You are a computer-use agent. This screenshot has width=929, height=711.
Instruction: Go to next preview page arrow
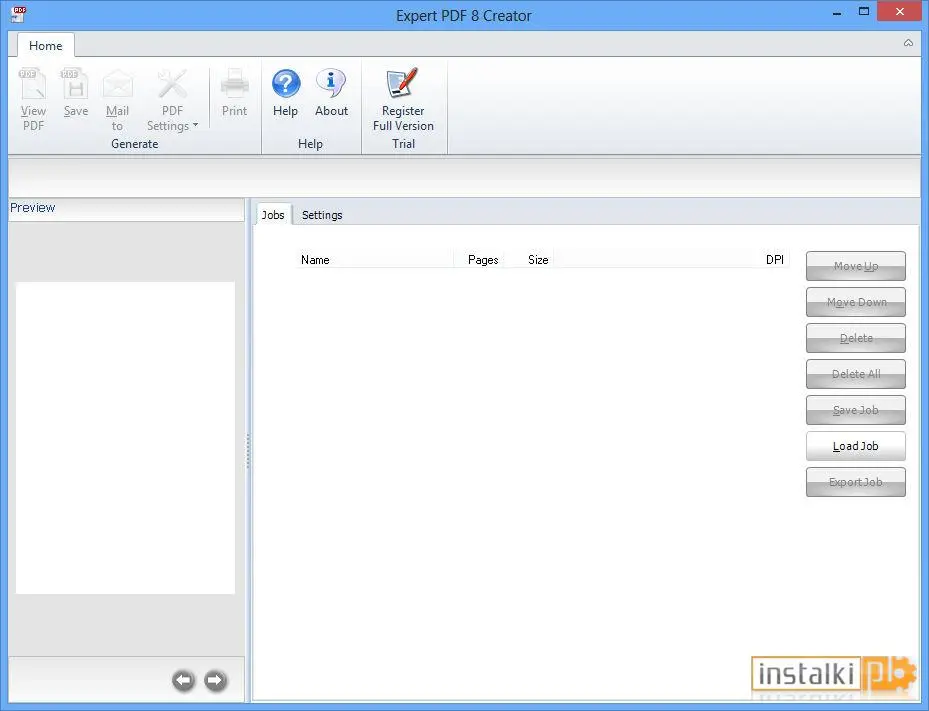point(215,680)
